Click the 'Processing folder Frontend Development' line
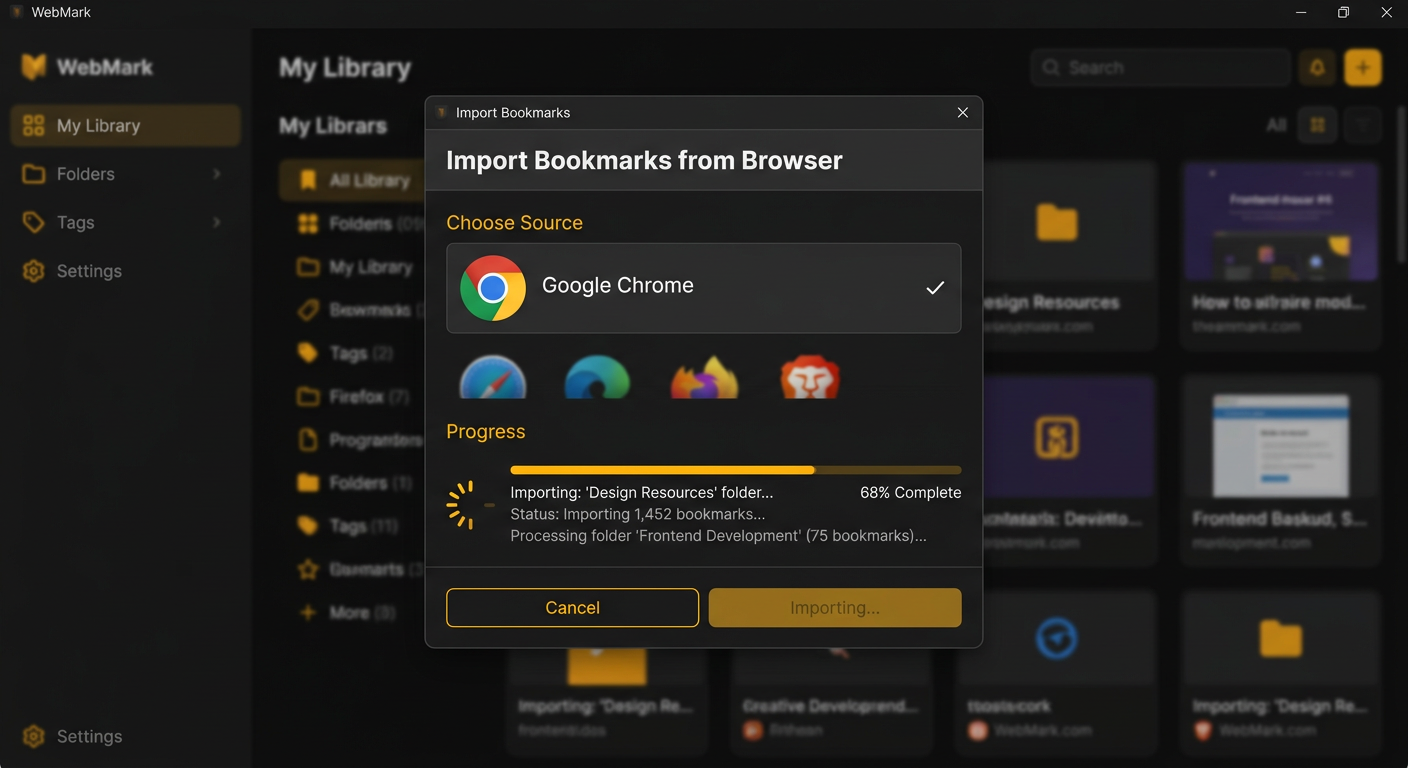Screen dimensions: 1408x768 718,536
